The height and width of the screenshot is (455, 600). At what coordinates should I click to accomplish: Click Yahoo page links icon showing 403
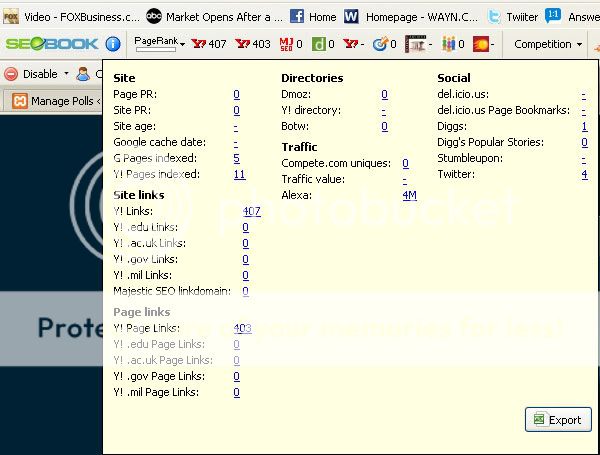click(x=242, y=44)
